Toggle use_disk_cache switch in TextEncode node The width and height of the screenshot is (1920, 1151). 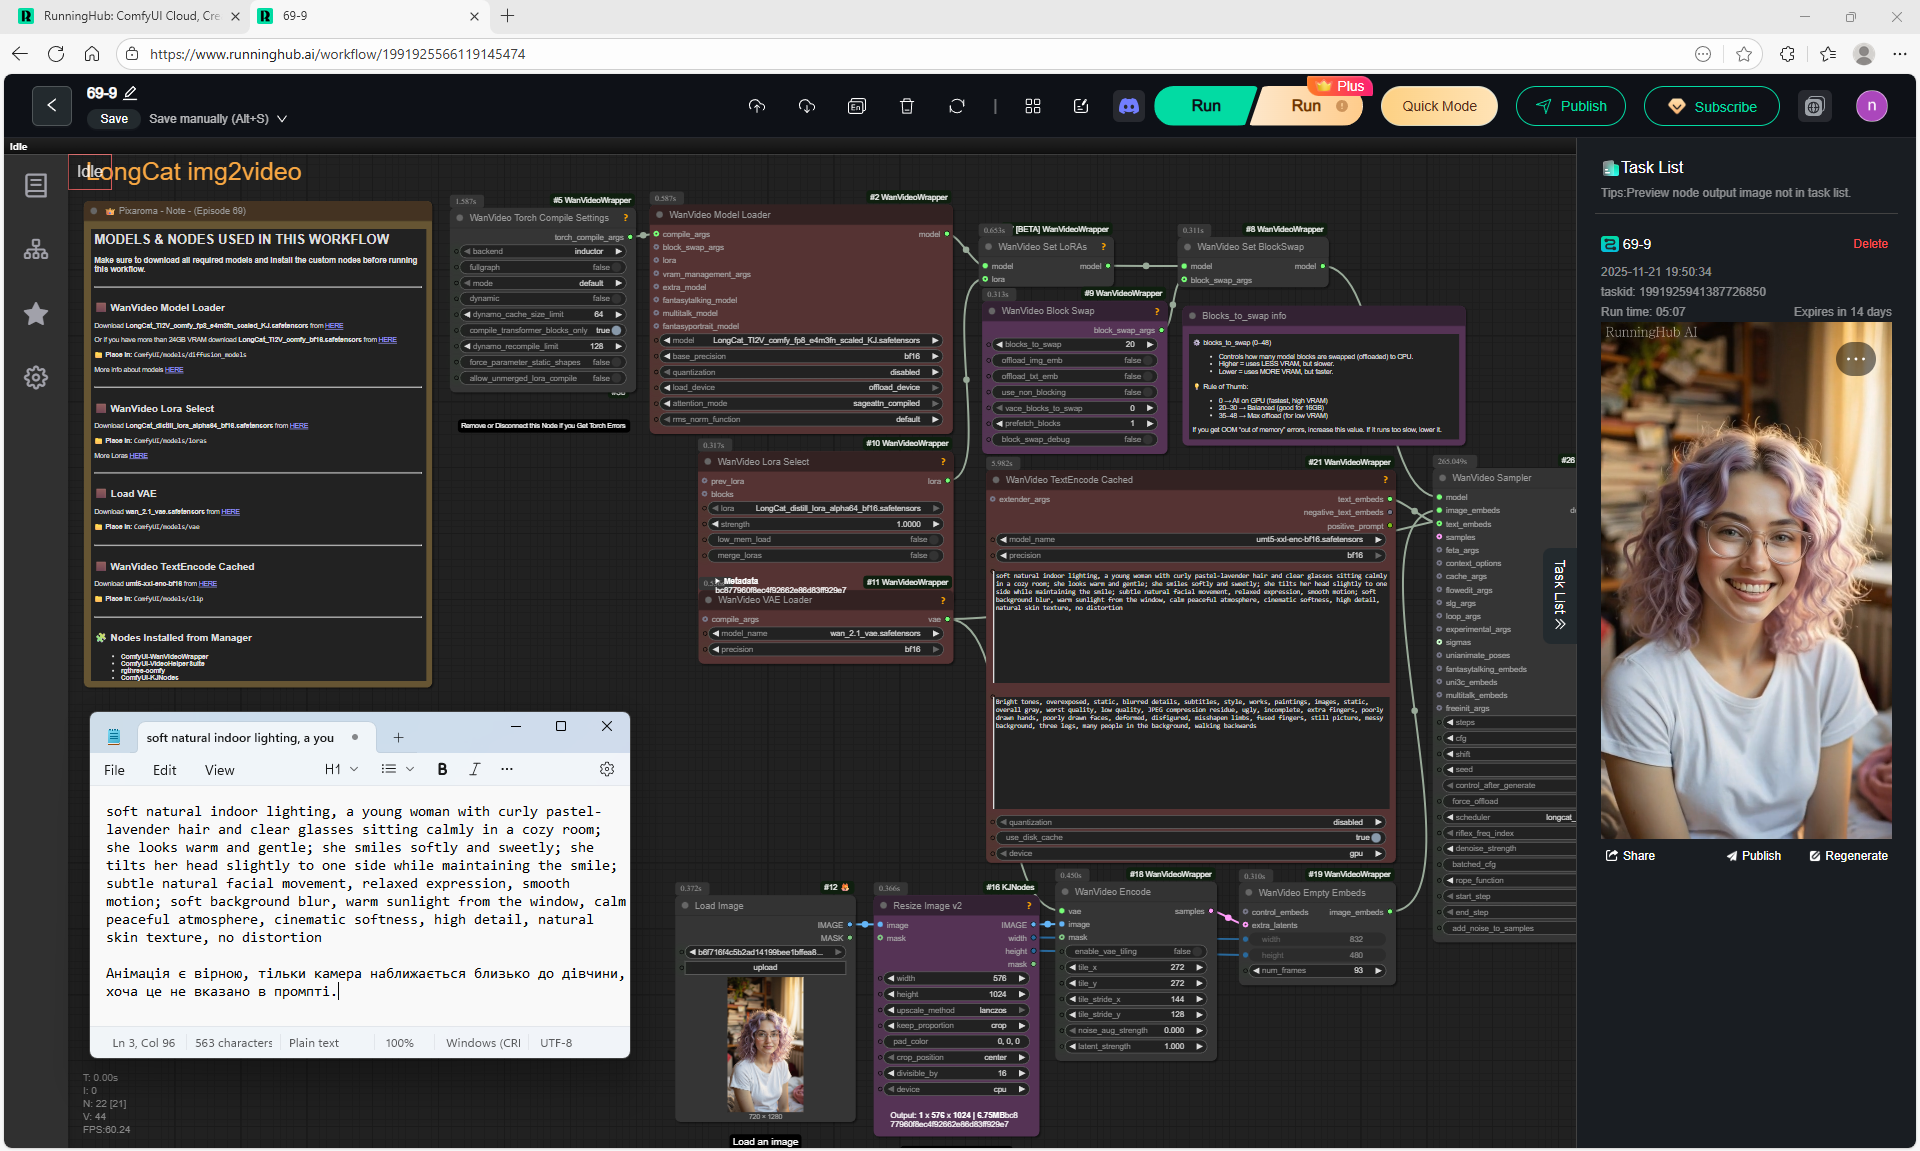(1376, 838)
